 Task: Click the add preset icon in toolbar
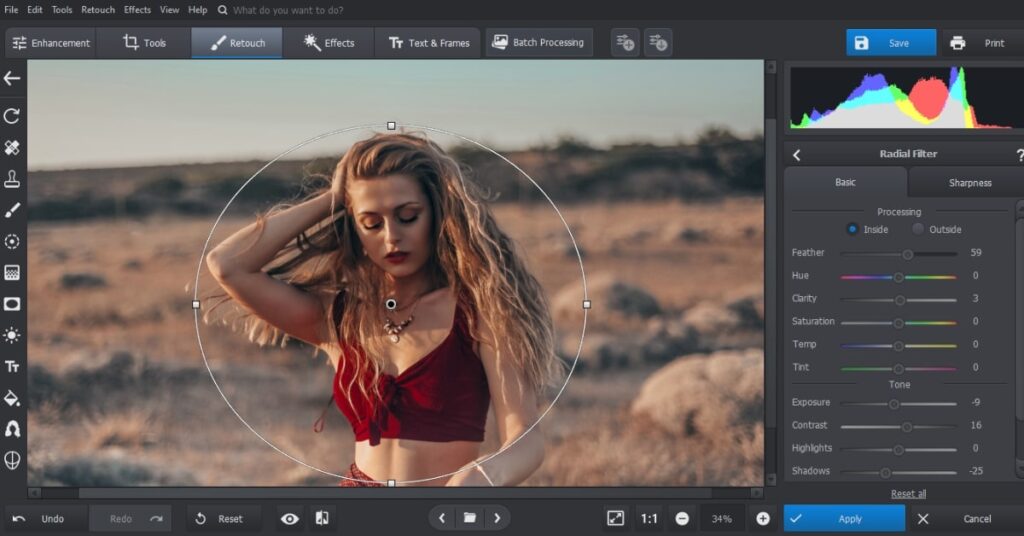click(625, 42)
